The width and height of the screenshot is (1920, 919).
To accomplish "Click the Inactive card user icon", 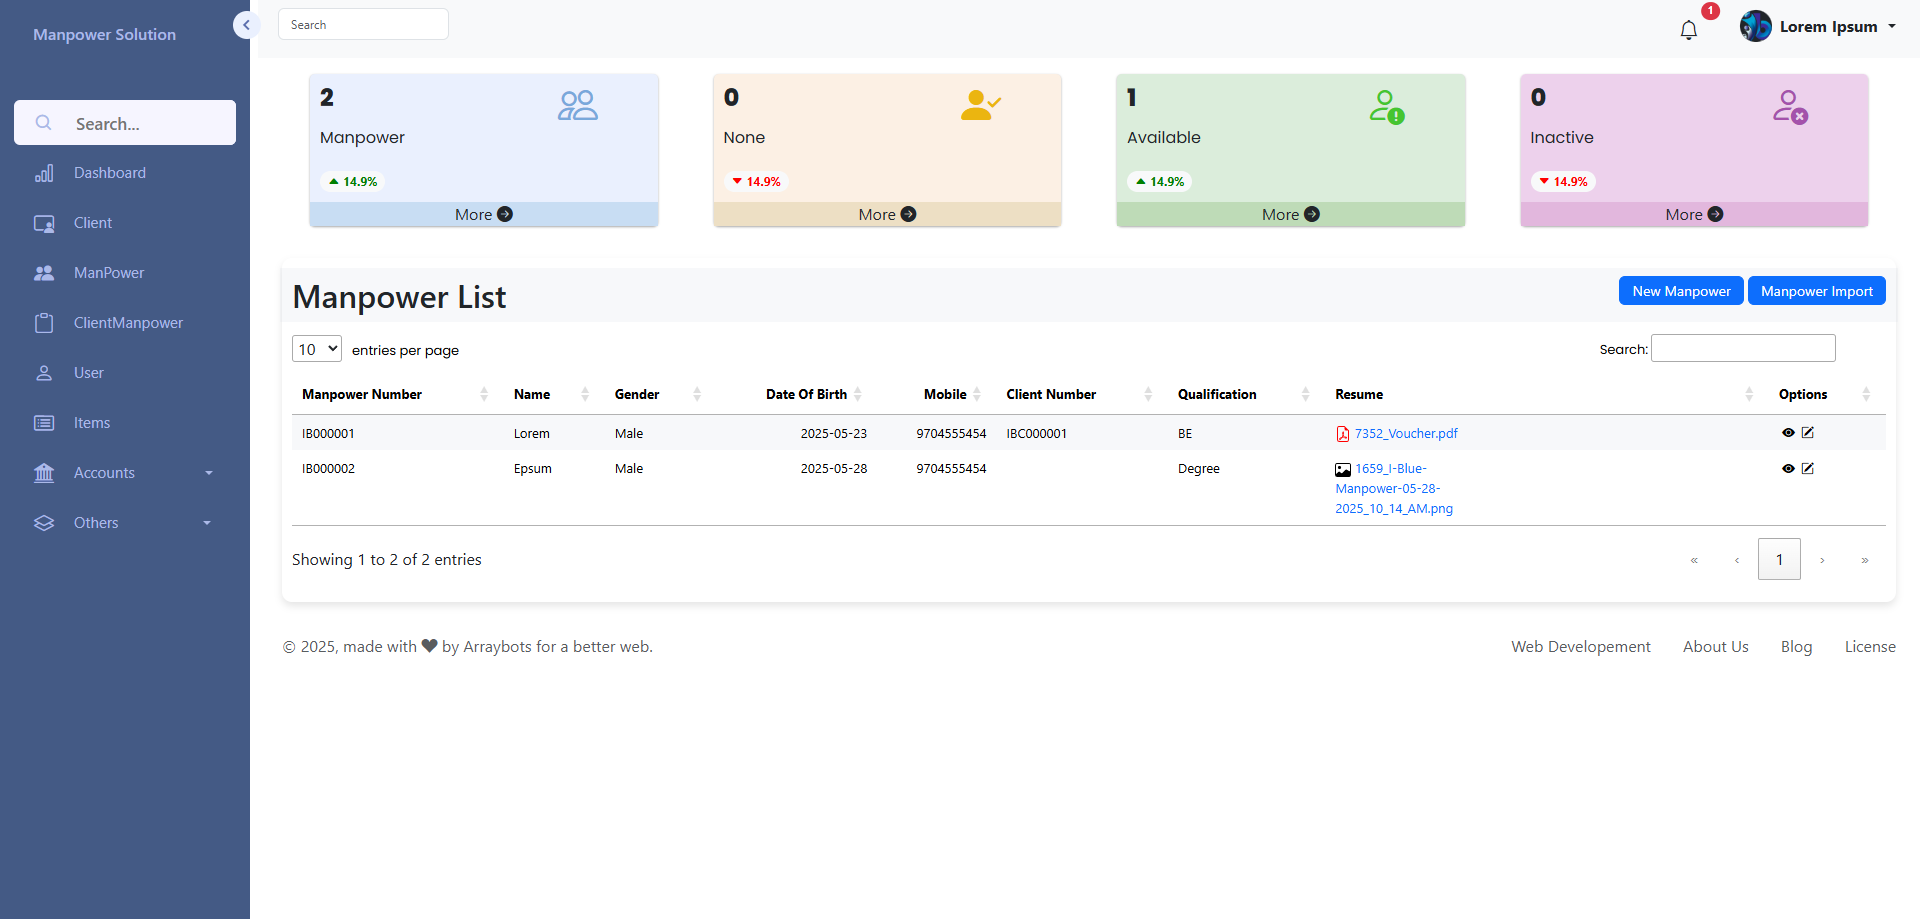I will (1789, 106).
